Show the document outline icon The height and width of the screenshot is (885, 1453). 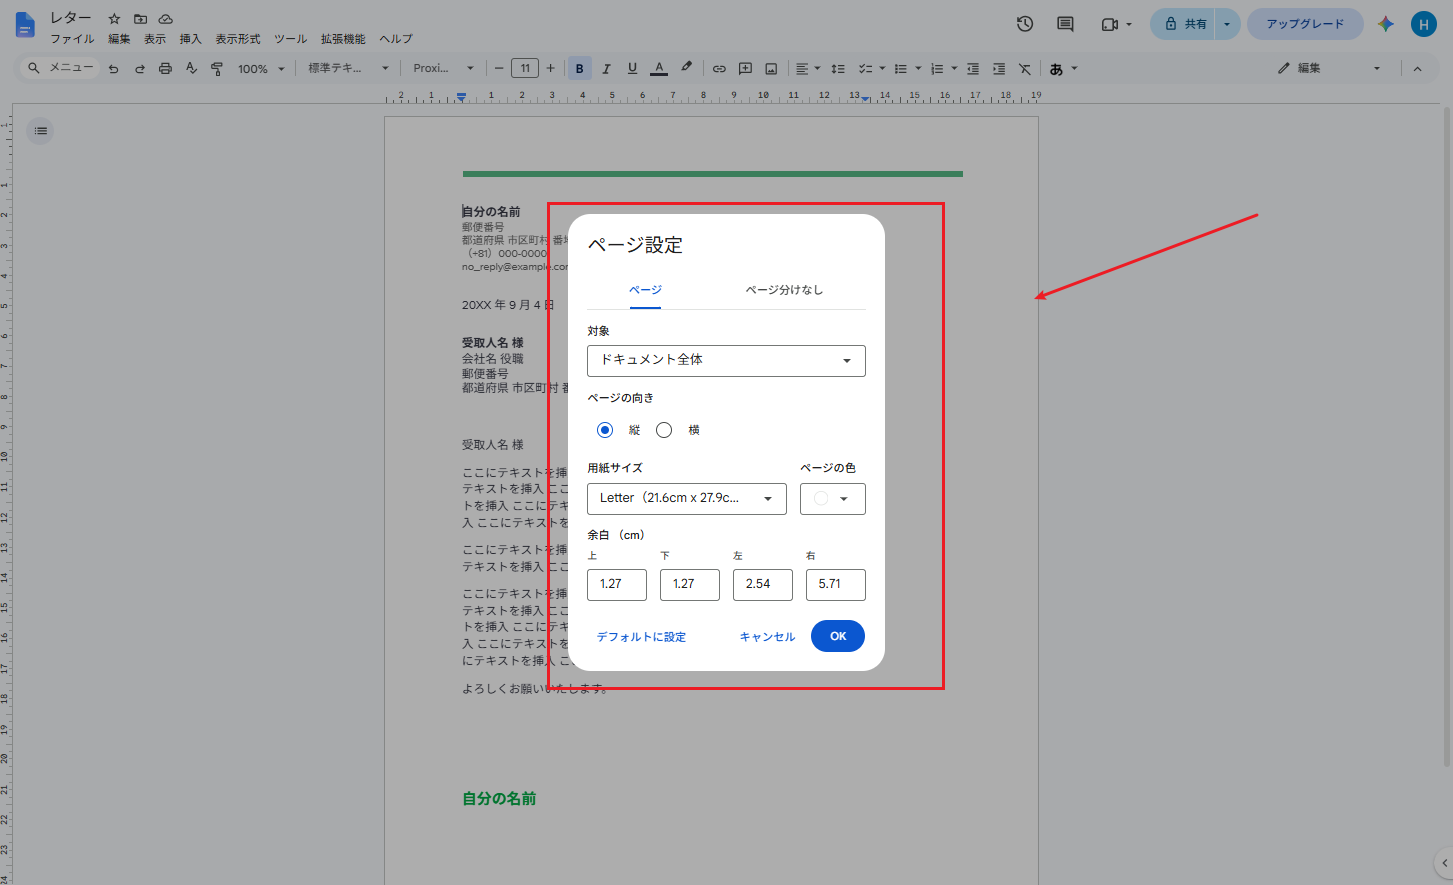click(40, 131)
